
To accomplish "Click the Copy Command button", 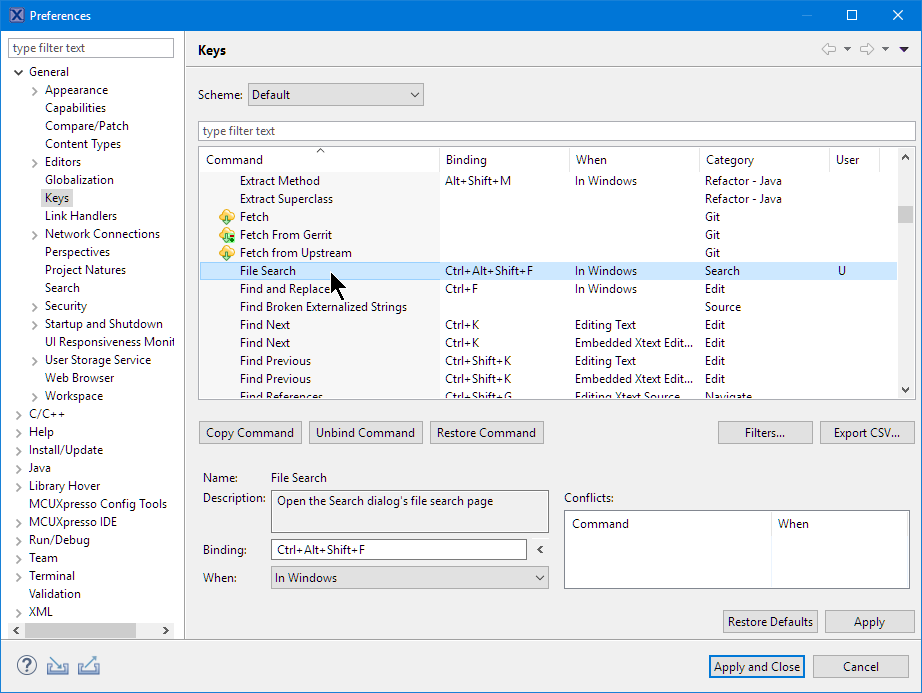I will [250, 433].
